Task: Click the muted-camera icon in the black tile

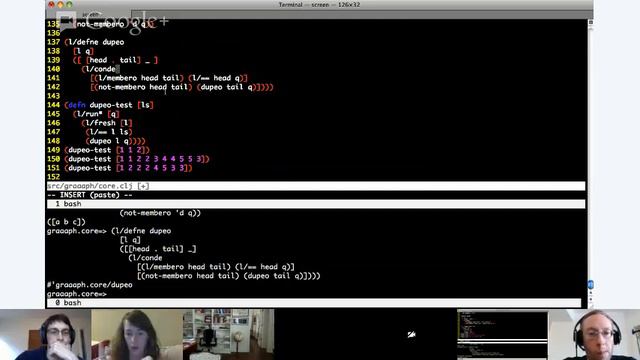Action: (x=411, y=335)
